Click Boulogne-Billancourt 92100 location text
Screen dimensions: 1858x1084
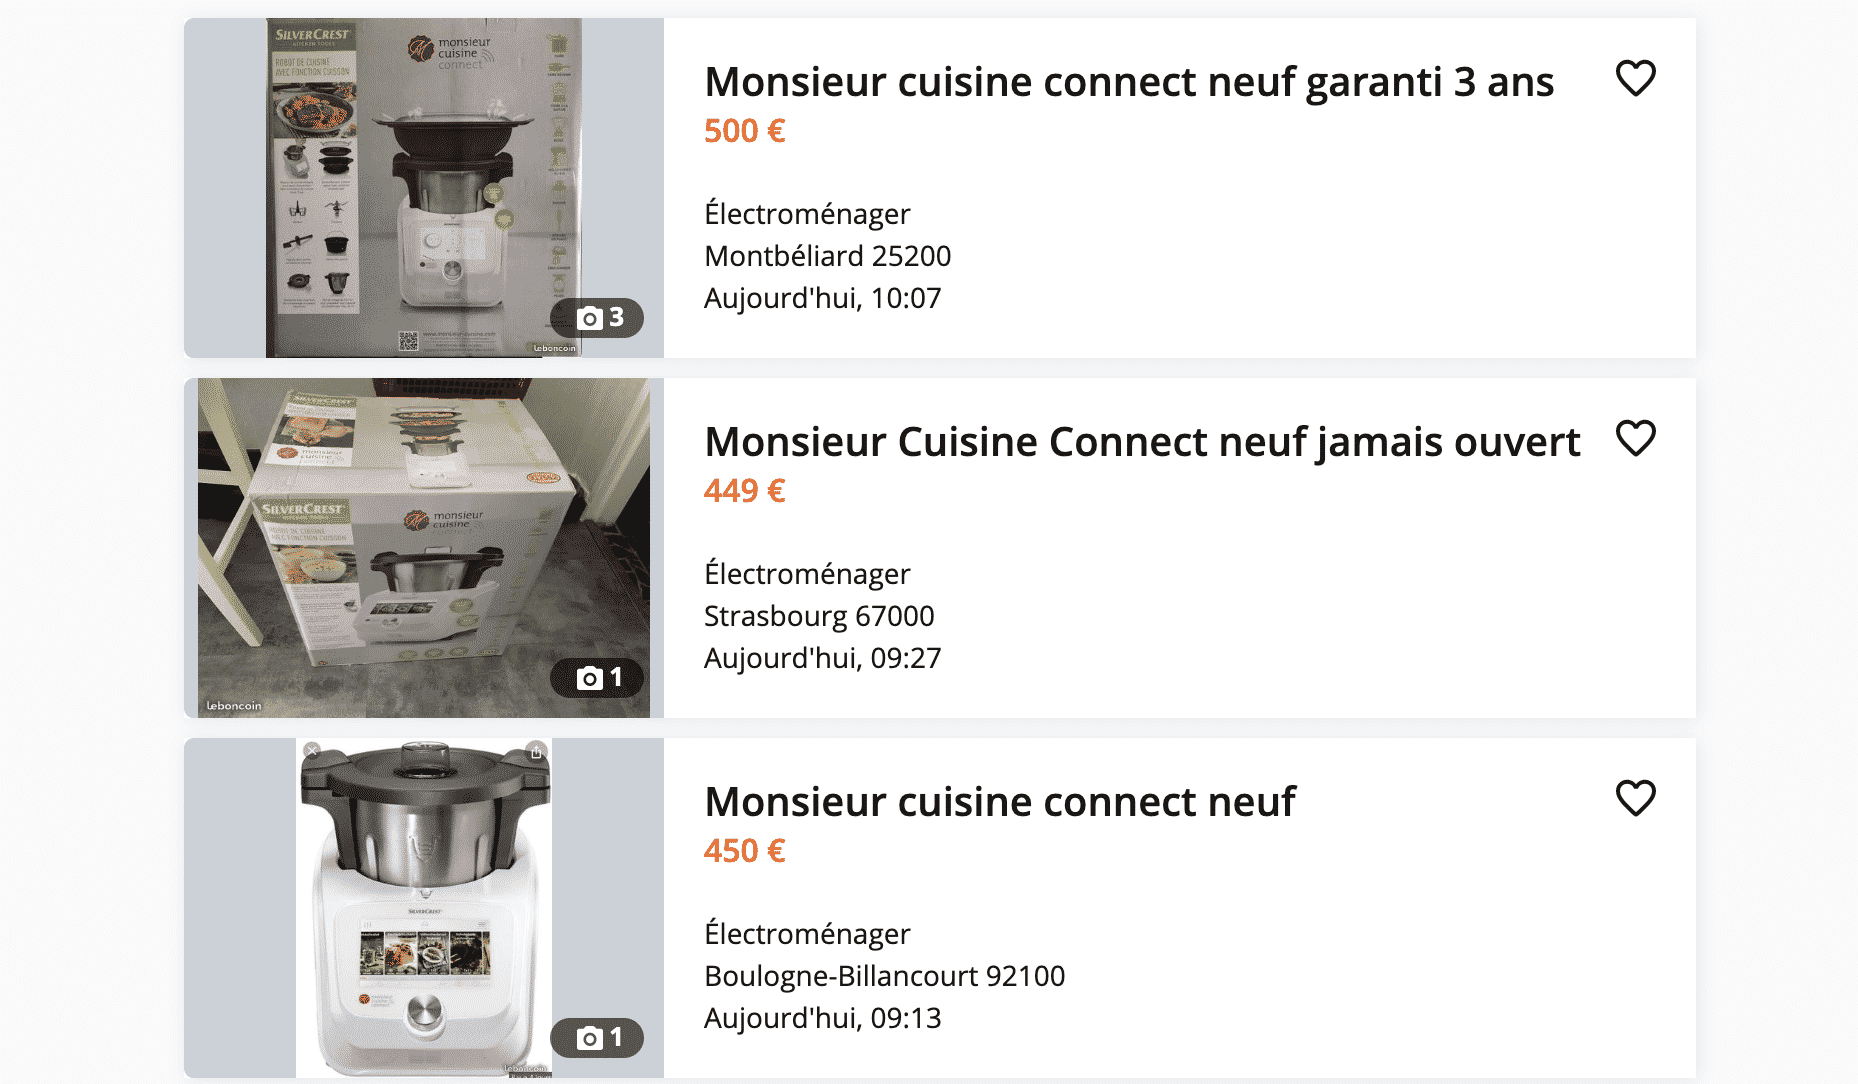[x=885, y=976]
